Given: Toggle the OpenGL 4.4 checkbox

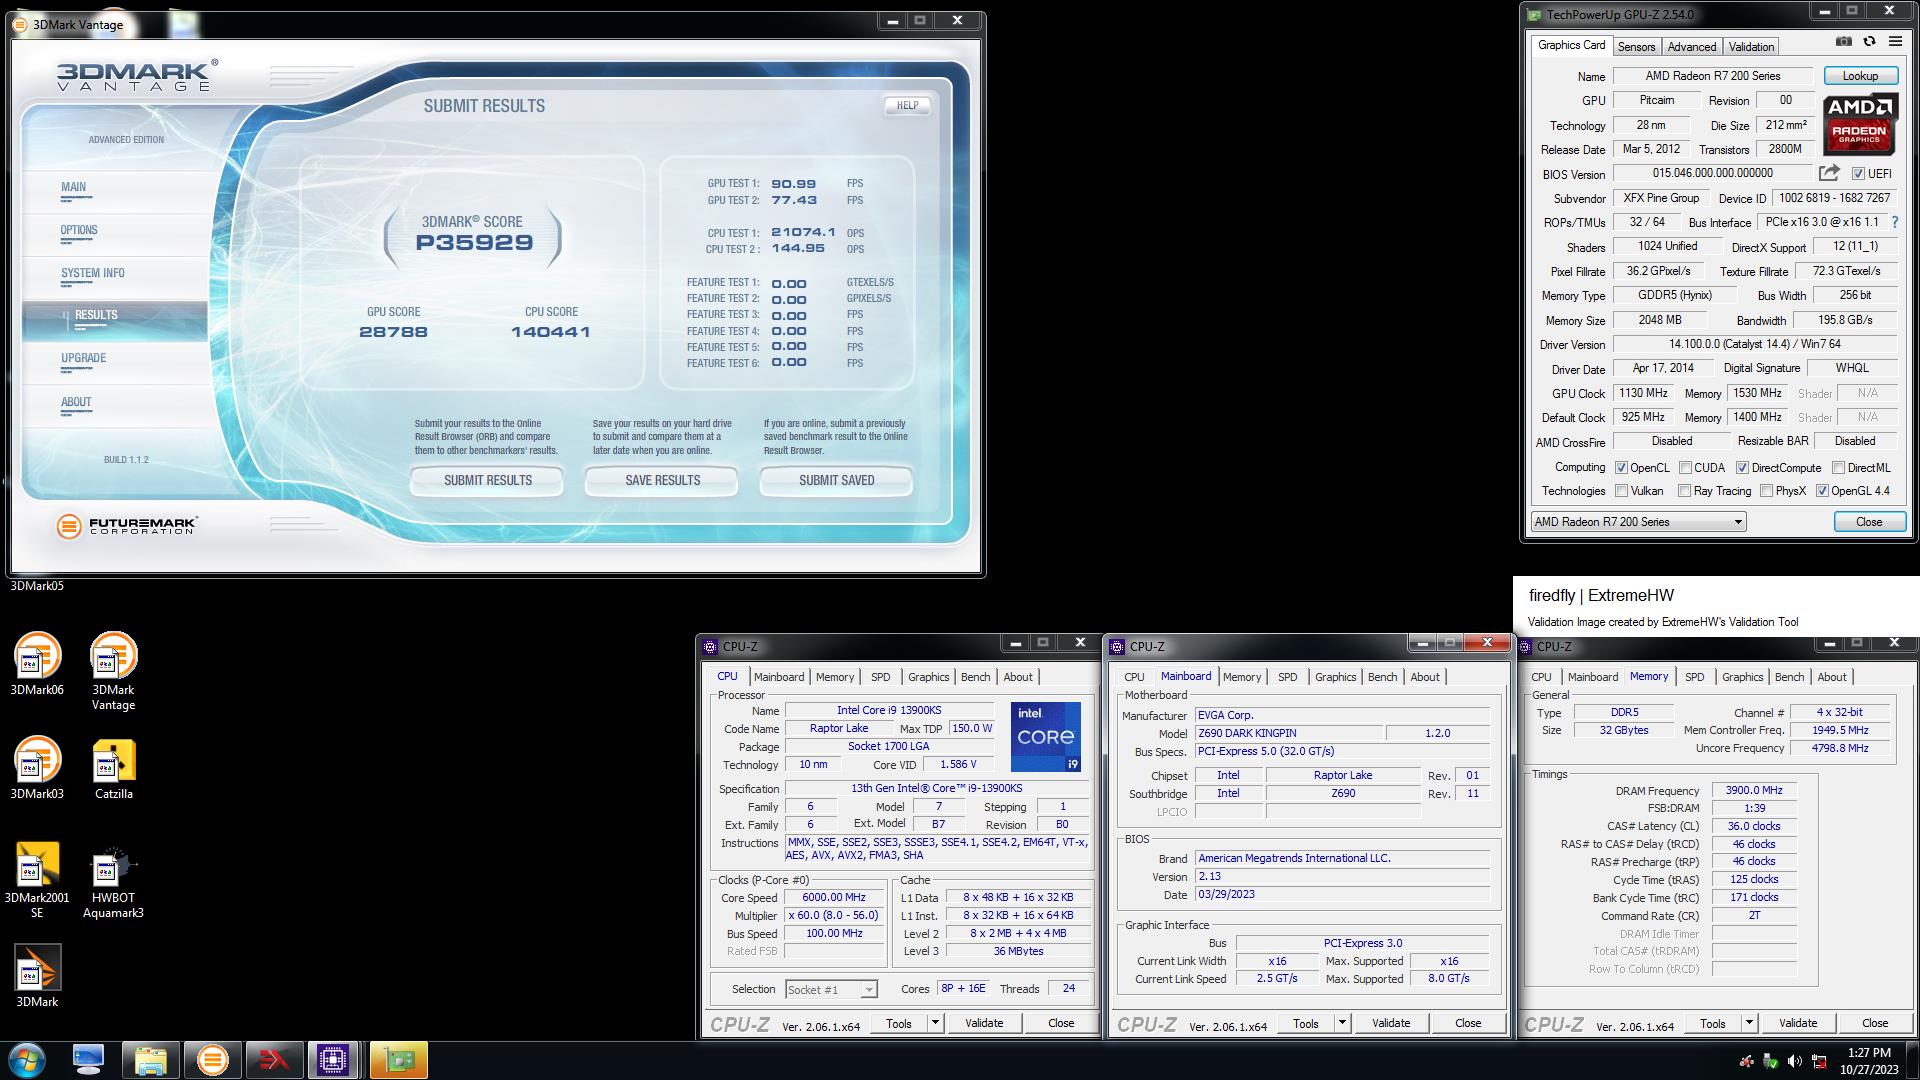Looking at the screenshot, I should [x=1822, y=491].
